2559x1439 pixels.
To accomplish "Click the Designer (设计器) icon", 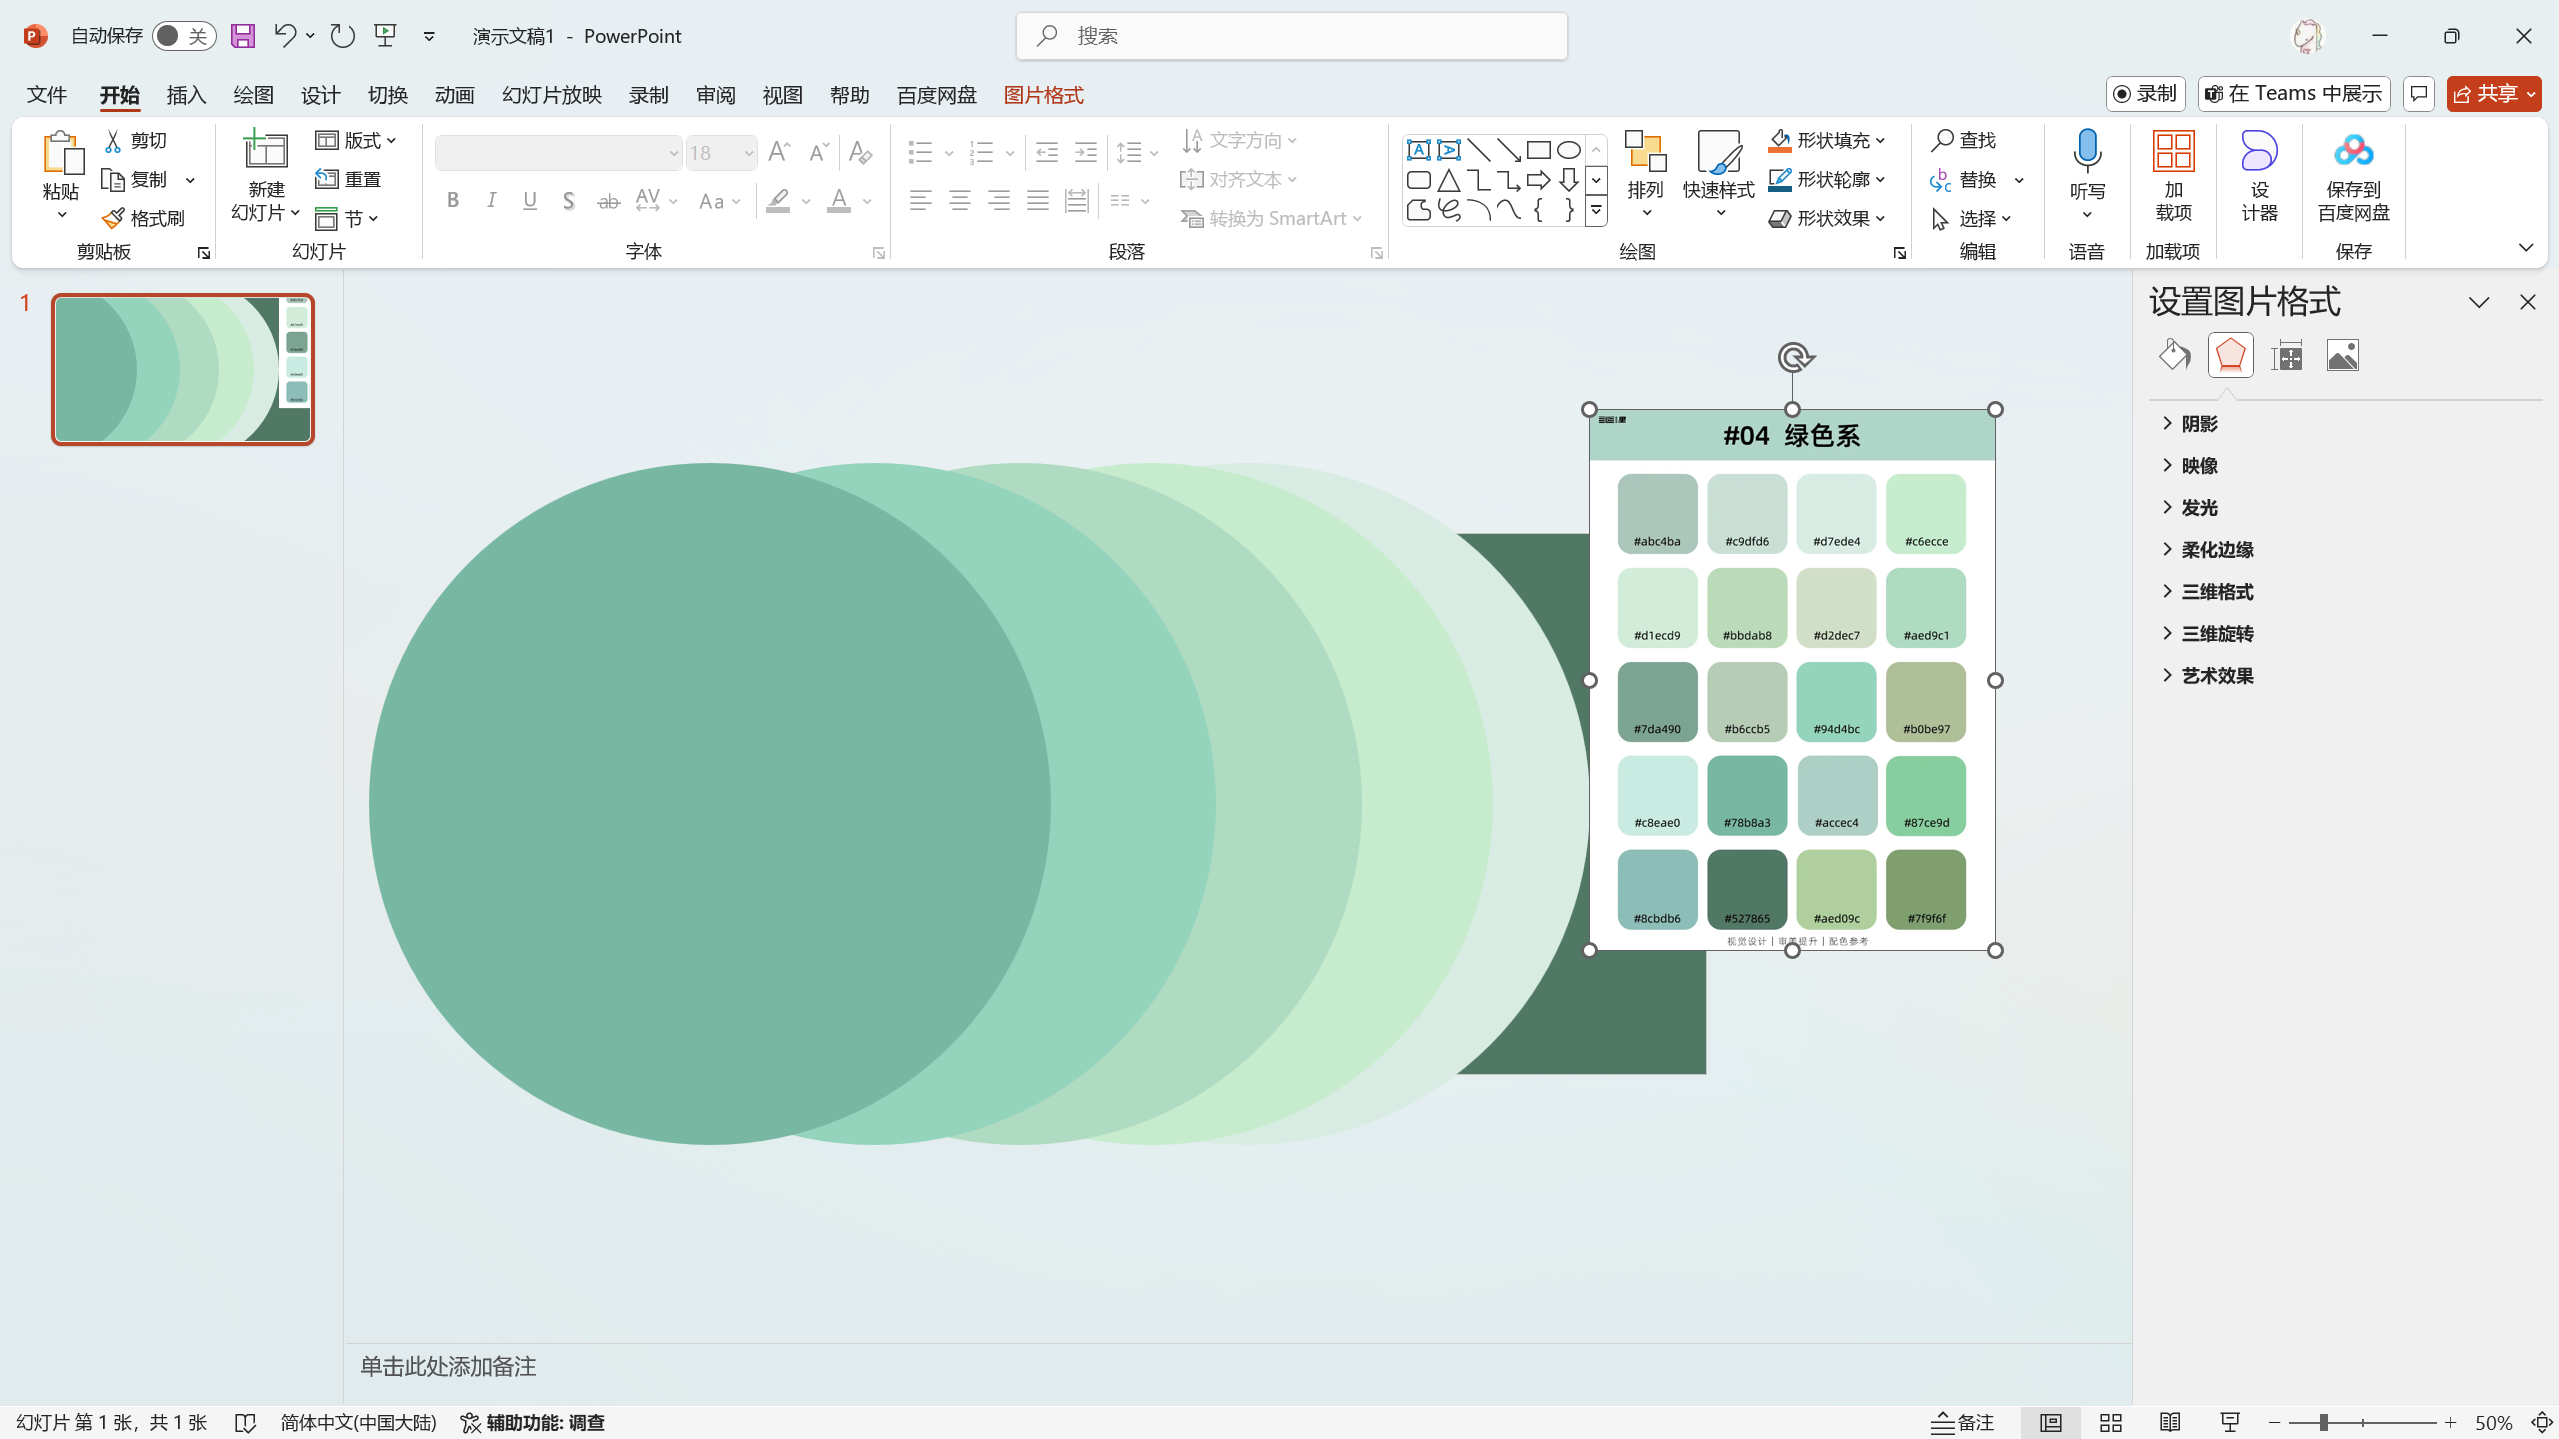I will pos(2259,152).
